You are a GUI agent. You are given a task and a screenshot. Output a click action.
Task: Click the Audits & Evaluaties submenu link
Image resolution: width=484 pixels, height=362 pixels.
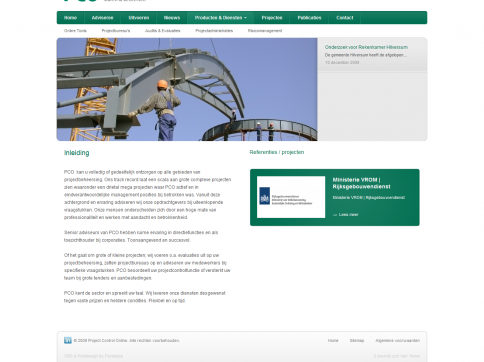tap(163, 31)
